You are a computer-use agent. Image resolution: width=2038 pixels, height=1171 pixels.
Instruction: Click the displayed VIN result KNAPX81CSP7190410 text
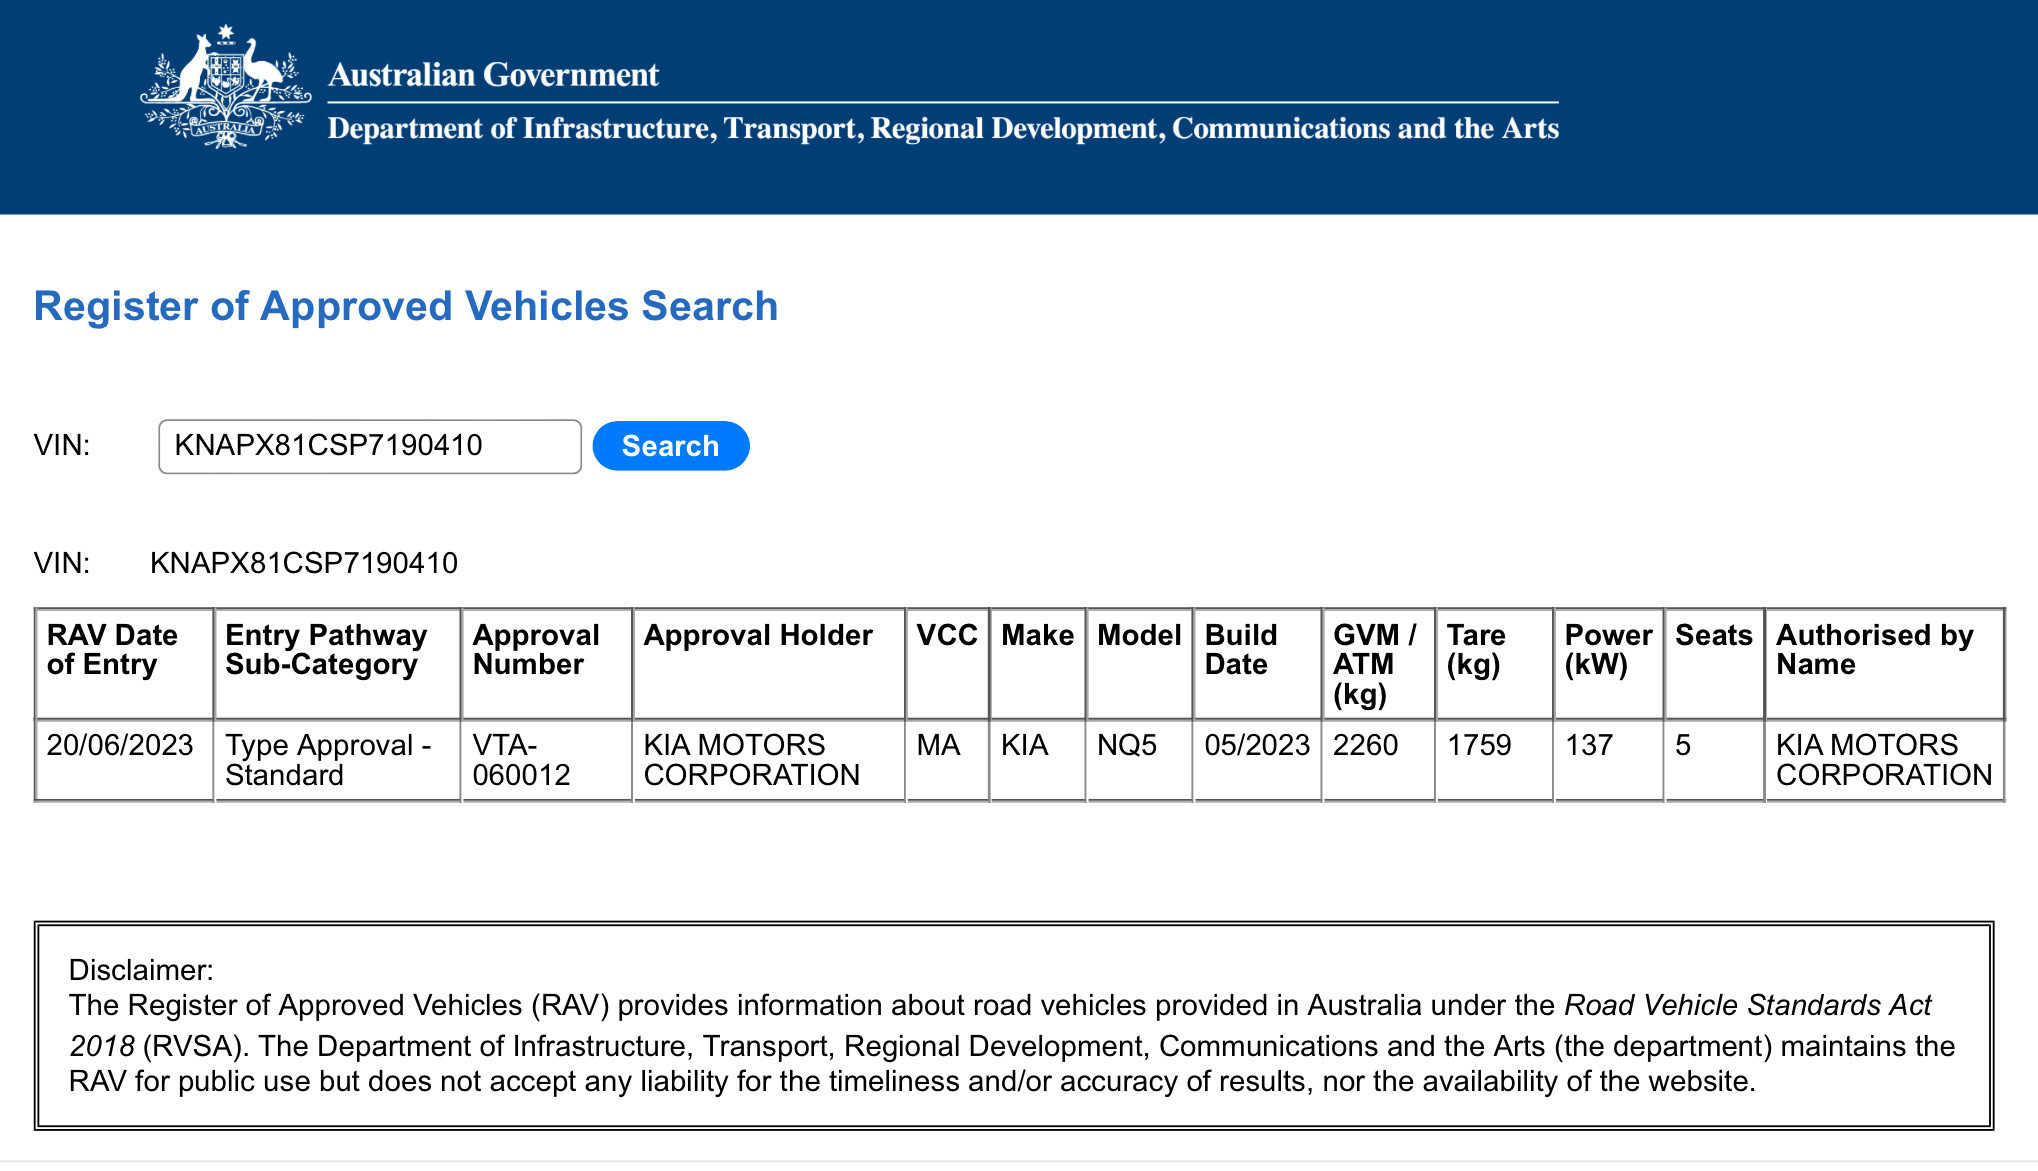[x=304, y=563]
